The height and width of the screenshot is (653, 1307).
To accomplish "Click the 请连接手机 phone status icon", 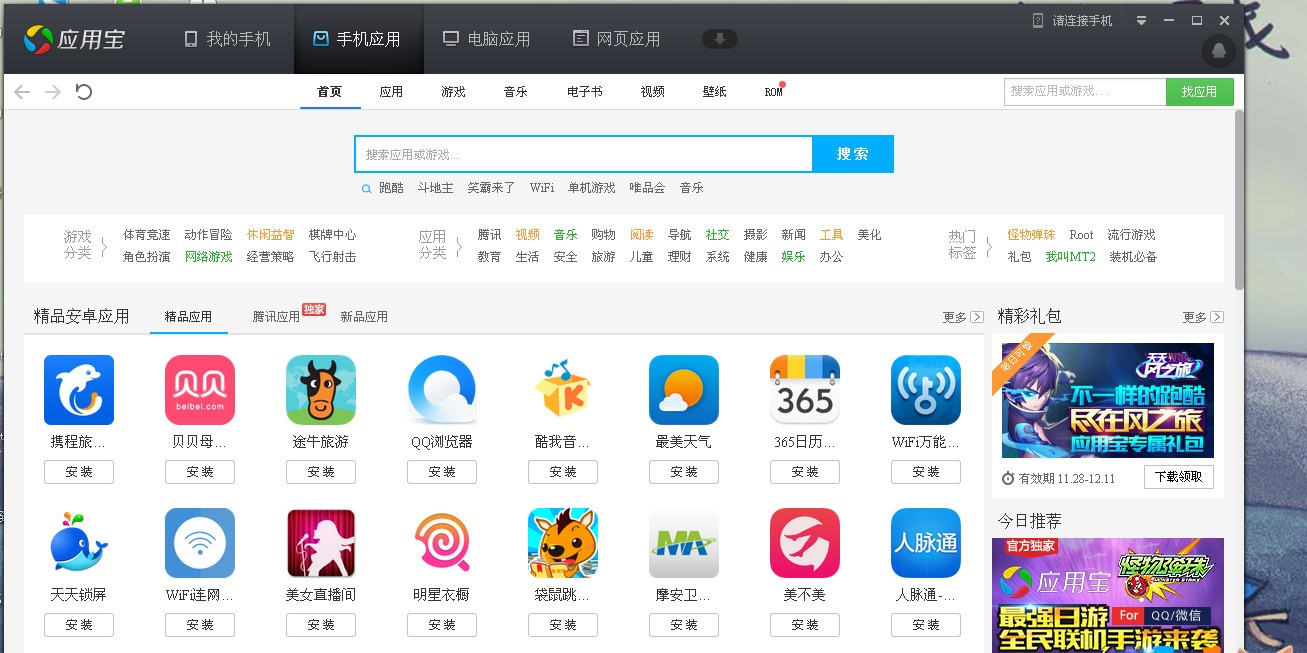I will click(x=1038, y=21).
